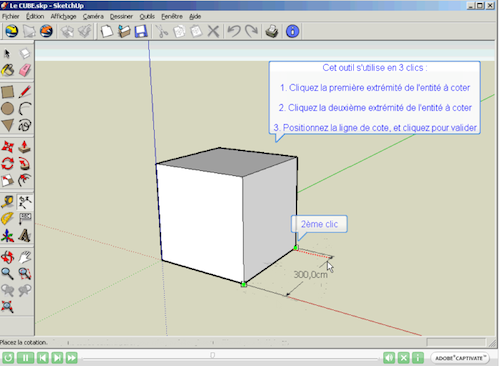Select the highlighted Dimension tool
The width and height of the screenshot is (500, 366).
[x=25, y=202]
